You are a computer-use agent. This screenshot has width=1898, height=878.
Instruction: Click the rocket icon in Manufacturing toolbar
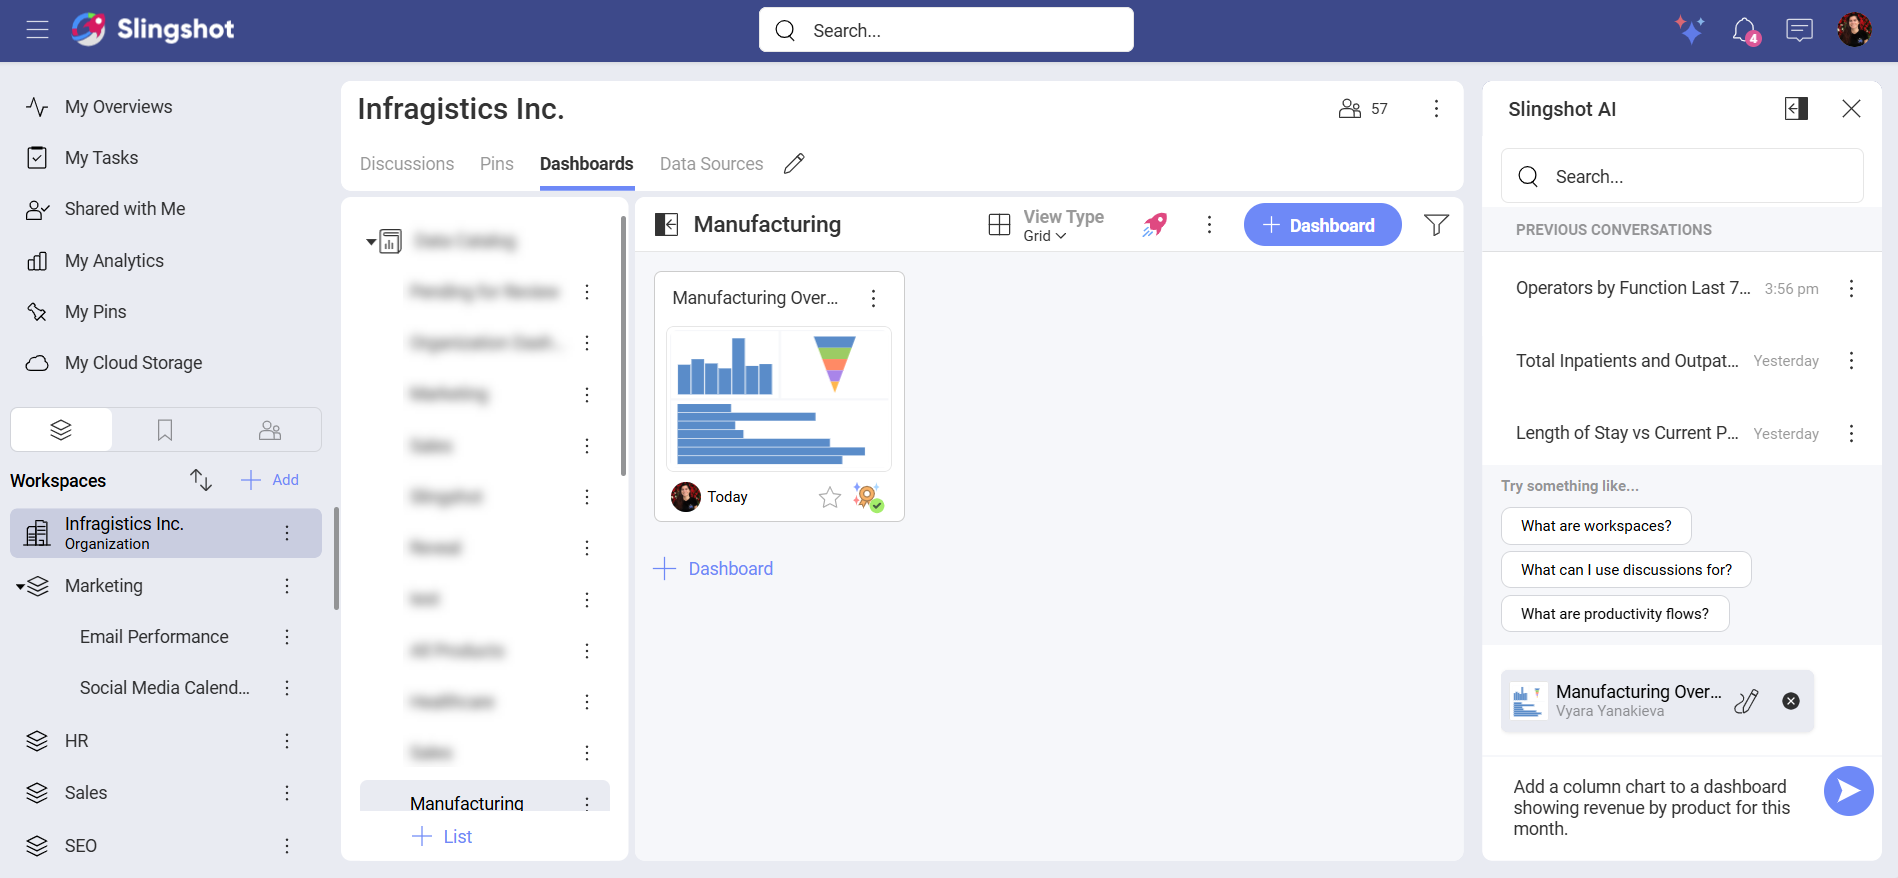pos(1155,225)
